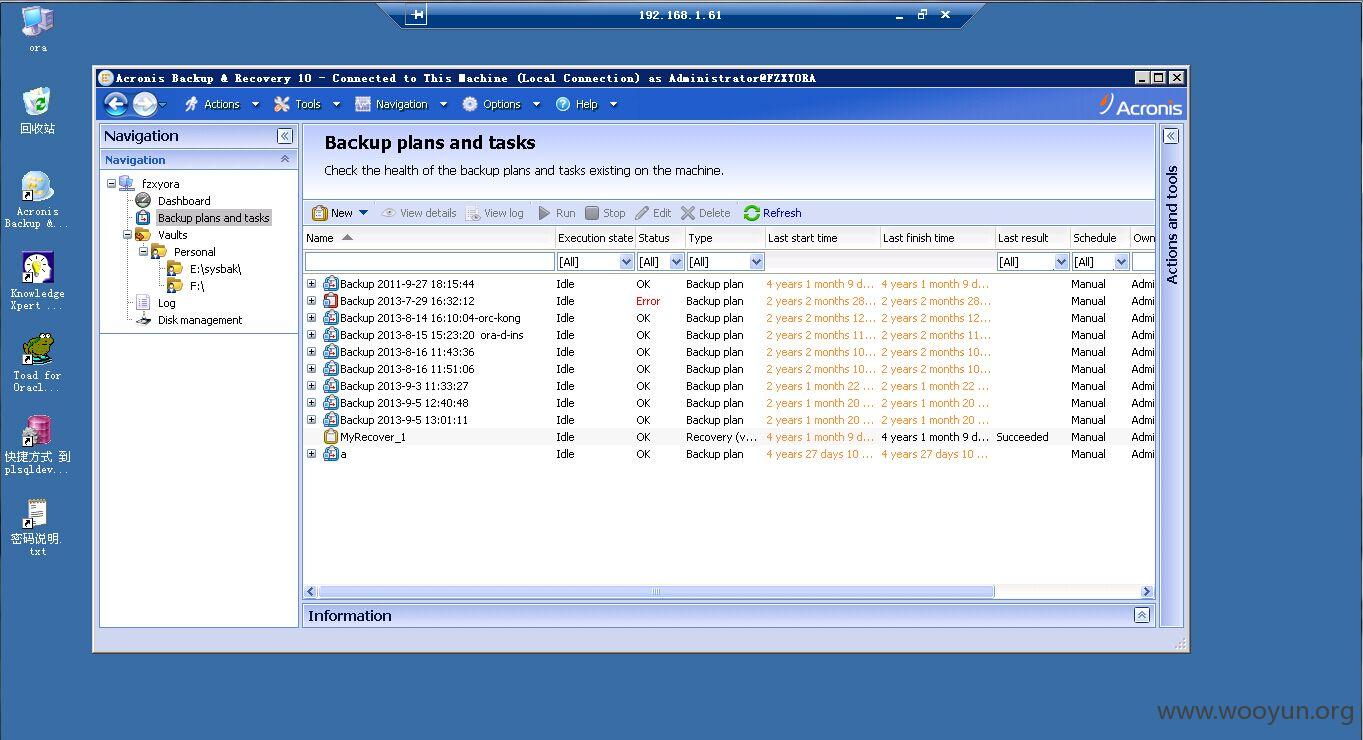Select Backup 2013-9-5 12:40:48 plan
Viewport: 1363px width, 740px height.
pyautogui.click(x=404, y=403)
